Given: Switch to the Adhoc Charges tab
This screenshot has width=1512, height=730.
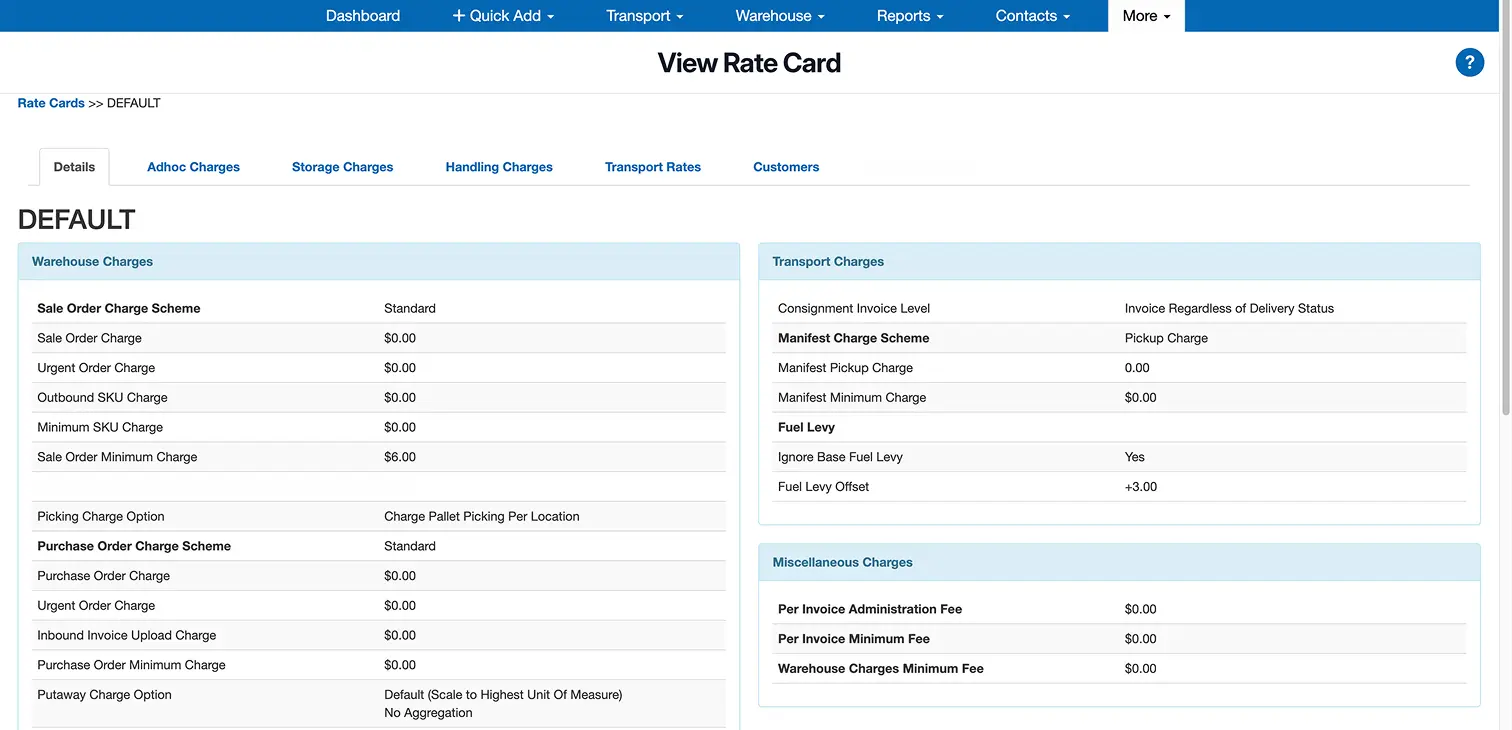Looking at the screenshot, I should tap(193, 167).
